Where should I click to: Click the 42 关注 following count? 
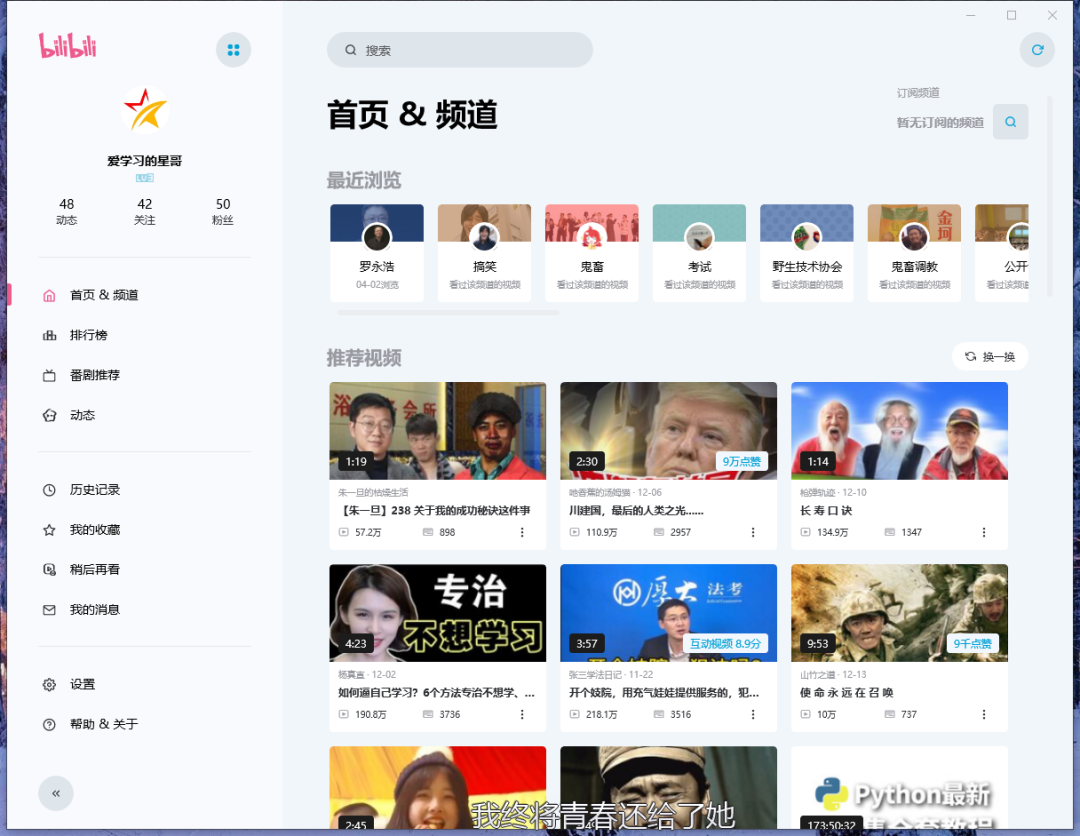145,211
